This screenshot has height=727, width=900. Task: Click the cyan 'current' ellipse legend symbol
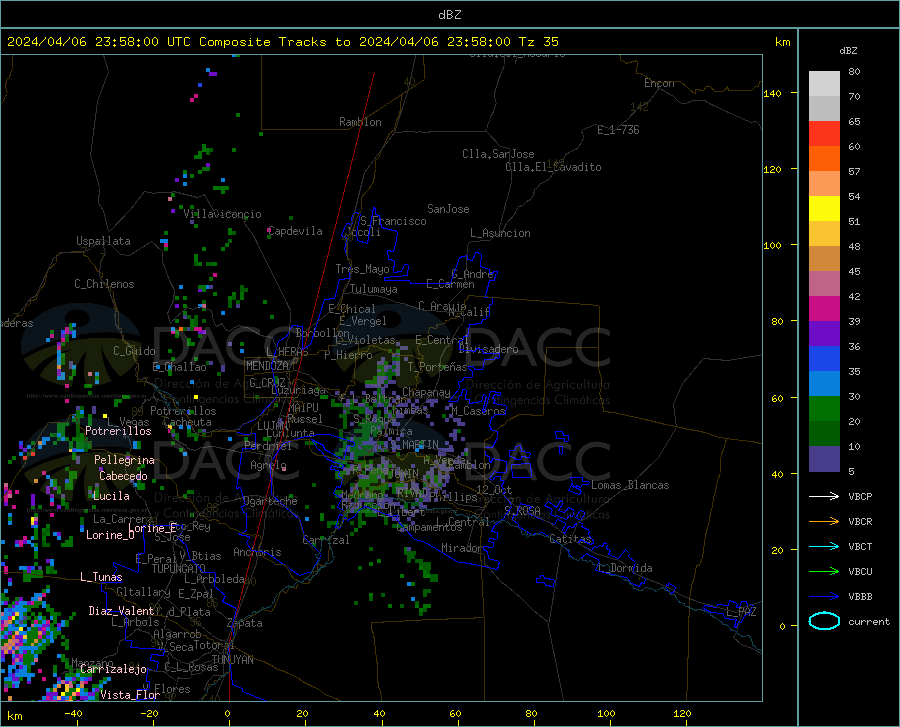[x=824, y=621]
